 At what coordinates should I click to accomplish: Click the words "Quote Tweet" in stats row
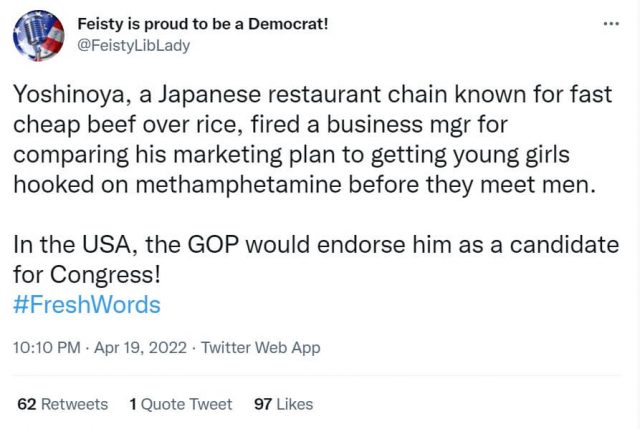click(187, 404)
